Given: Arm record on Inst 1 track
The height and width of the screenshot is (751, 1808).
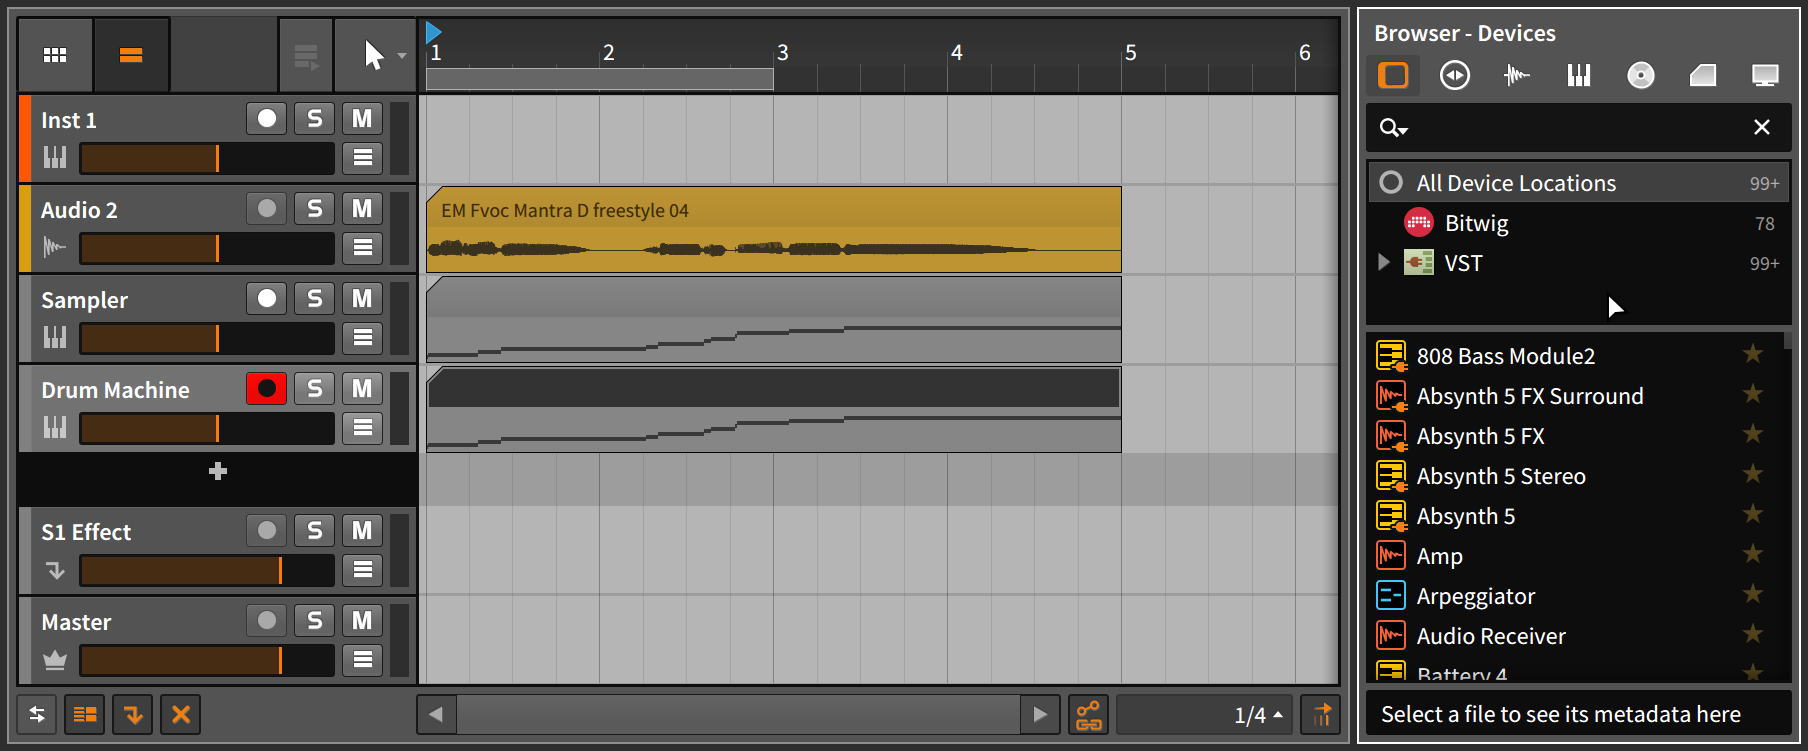Looking at the screenshot, I should click(267, 119).
